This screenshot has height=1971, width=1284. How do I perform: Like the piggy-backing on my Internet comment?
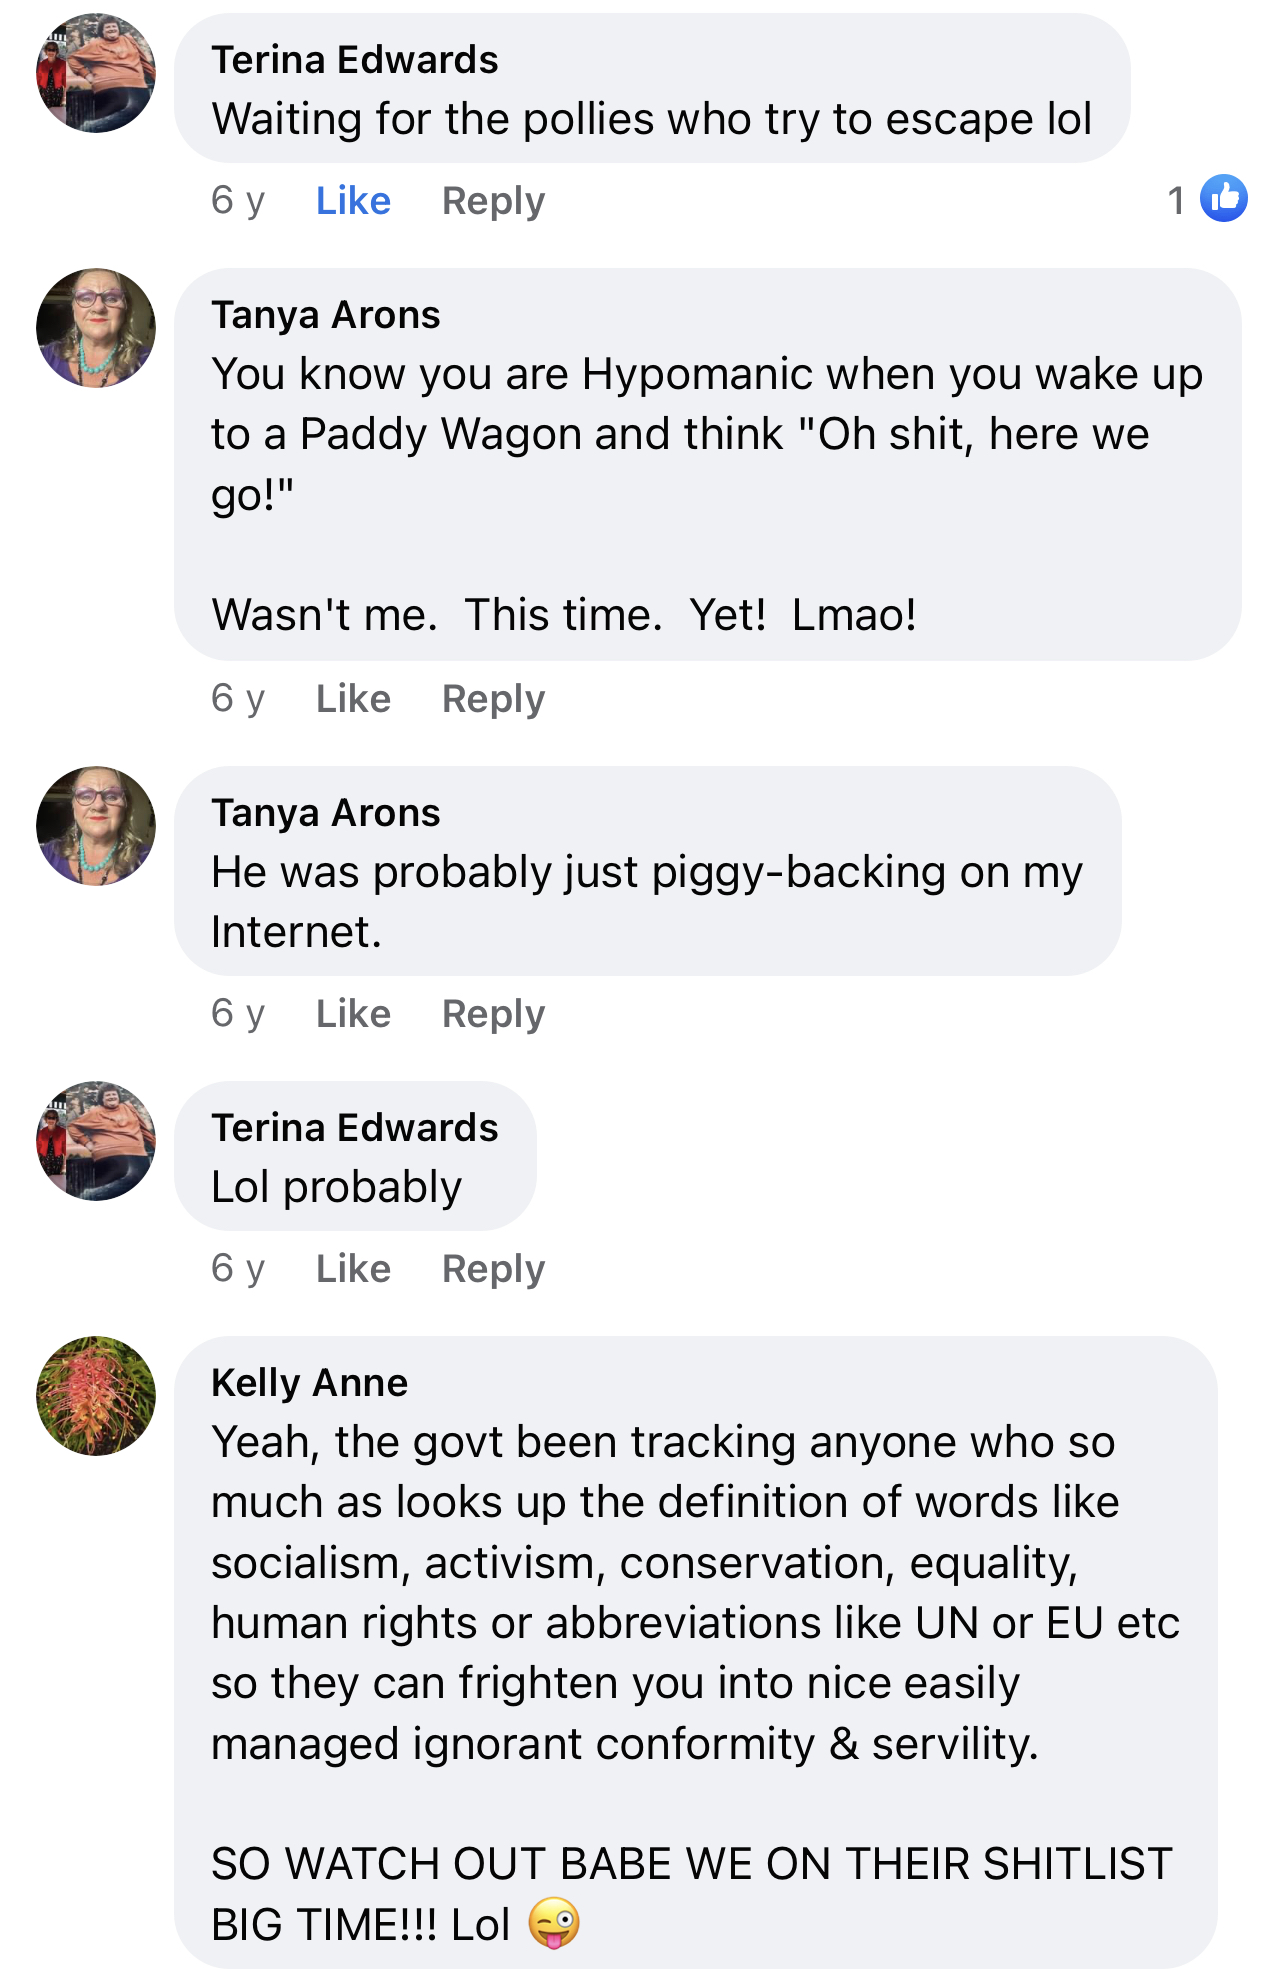tap(353, 1014)
